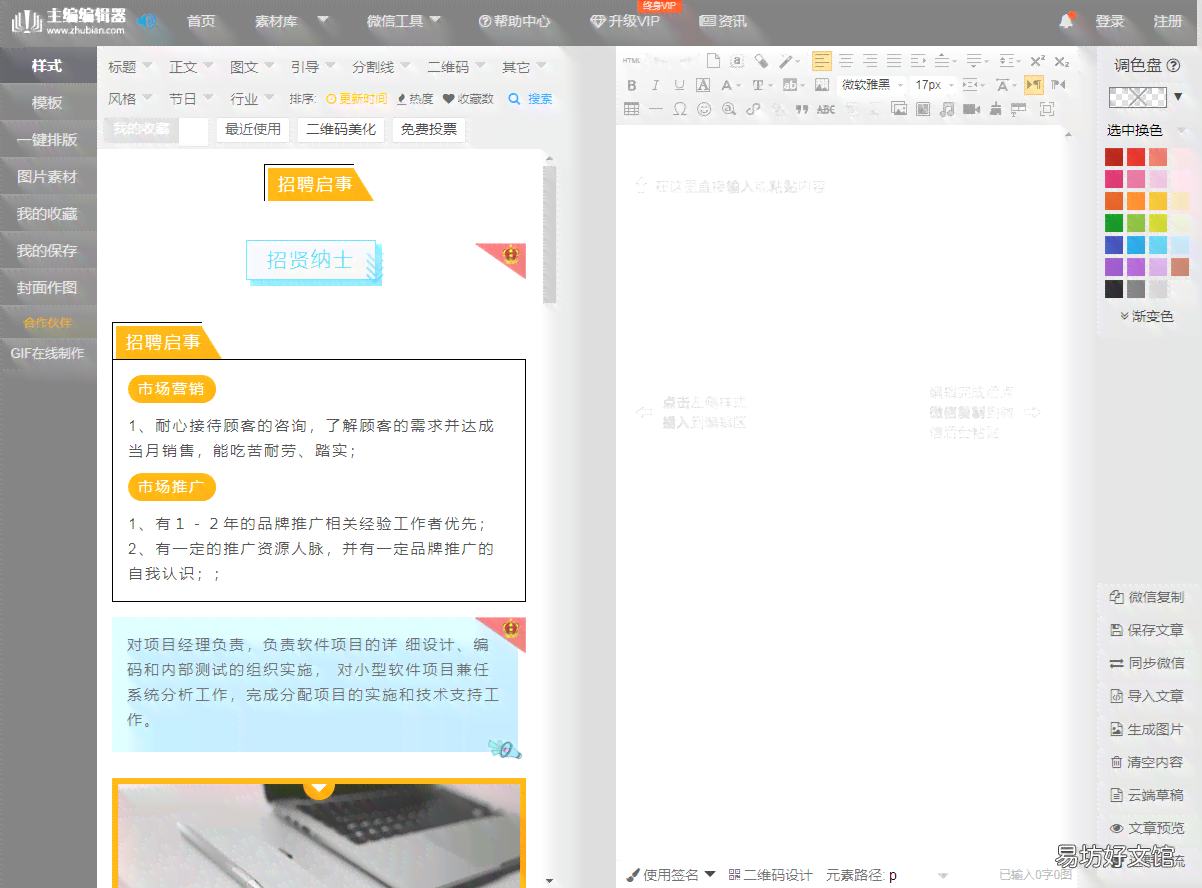Expand the 分割线 style category
Screen dimensions: 1202x888
pos(380,67)
